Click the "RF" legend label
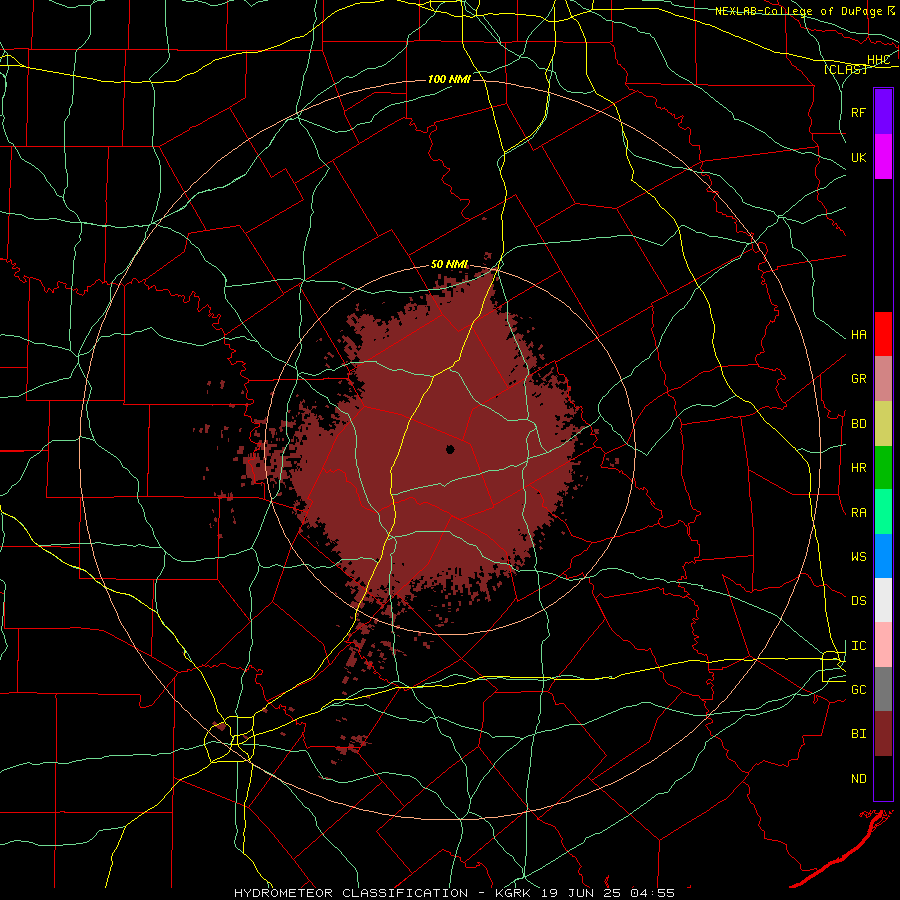Image resolution: width=900 pixels, height=900 pixels. click(x=859, y=113)
